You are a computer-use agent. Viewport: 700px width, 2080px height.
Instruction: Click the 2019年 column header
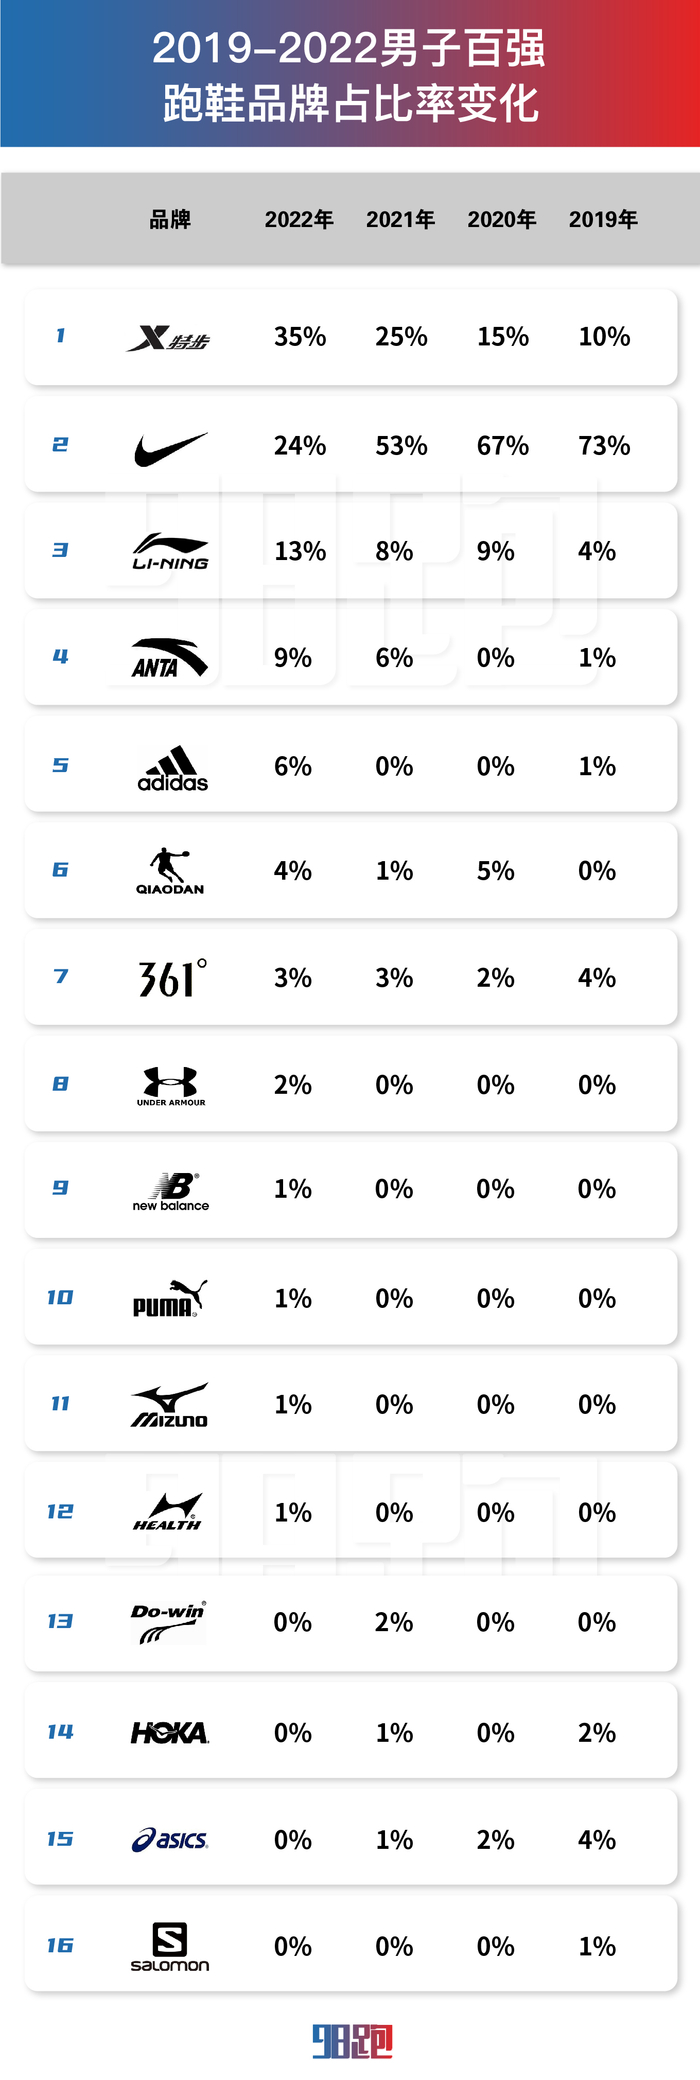point(603,220)
